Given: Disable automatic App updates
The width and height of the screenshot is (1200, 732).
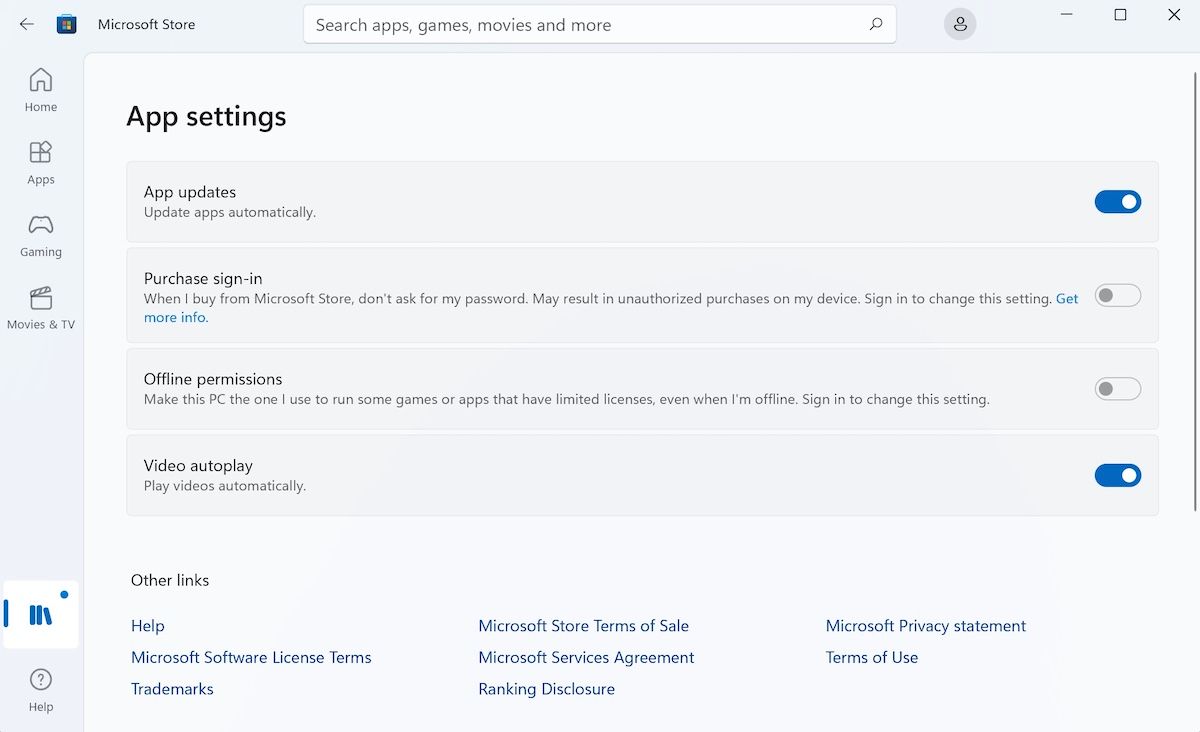Looking at the screenshot, I should [x=1117, y=201].
